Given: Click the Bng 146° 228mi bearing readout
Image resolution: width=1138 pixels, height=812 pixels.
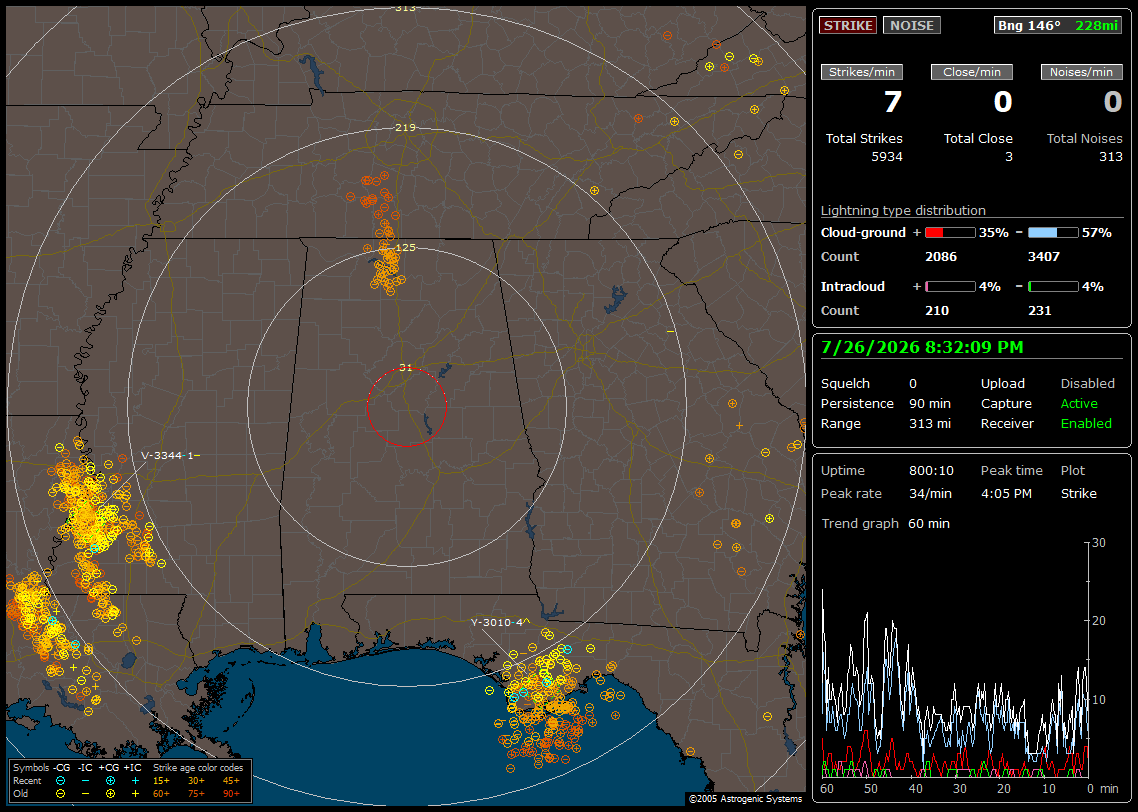Looking at the screenshot, I should tap(1057, 25).
